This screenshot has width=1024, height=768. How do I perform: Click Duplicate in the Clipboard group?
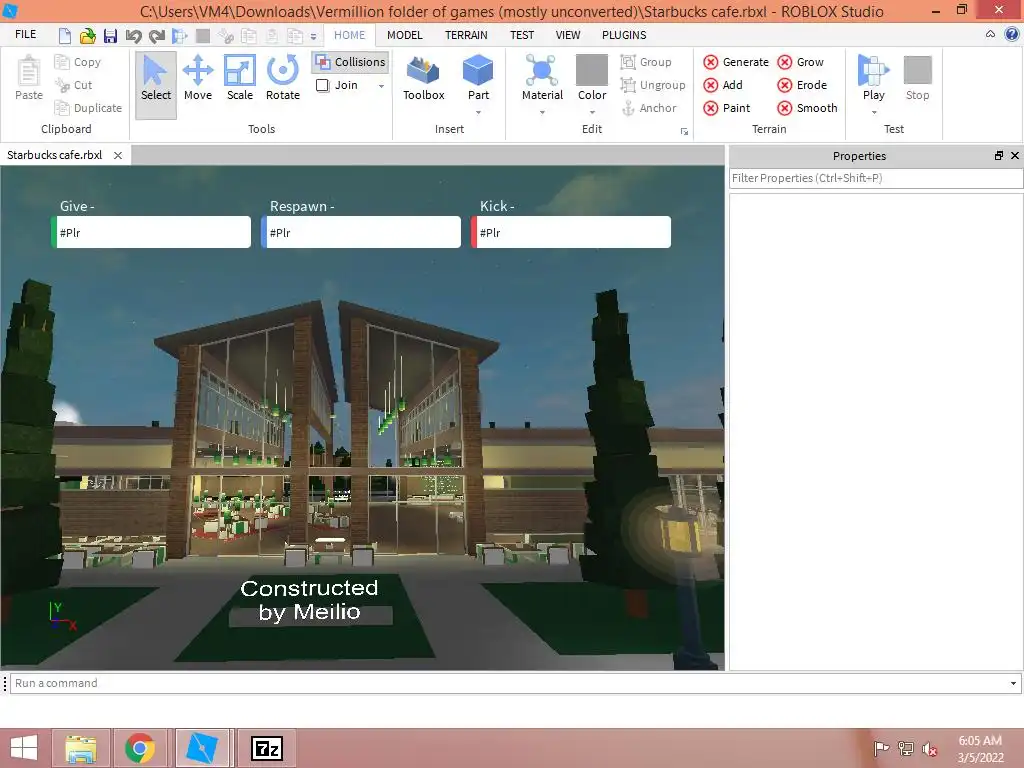tap(89, 108)
